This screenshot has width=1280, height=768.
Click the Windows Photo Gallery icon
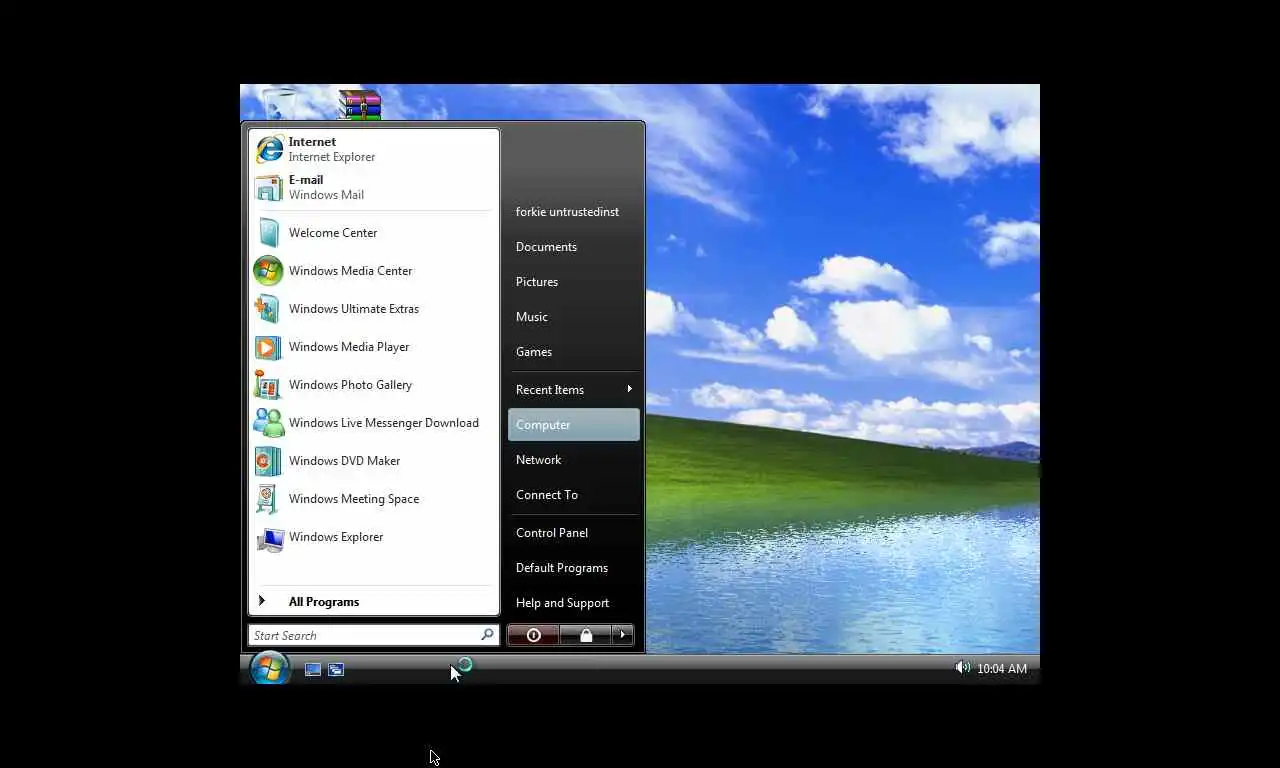pyautogui.click(x=269, y=385)
